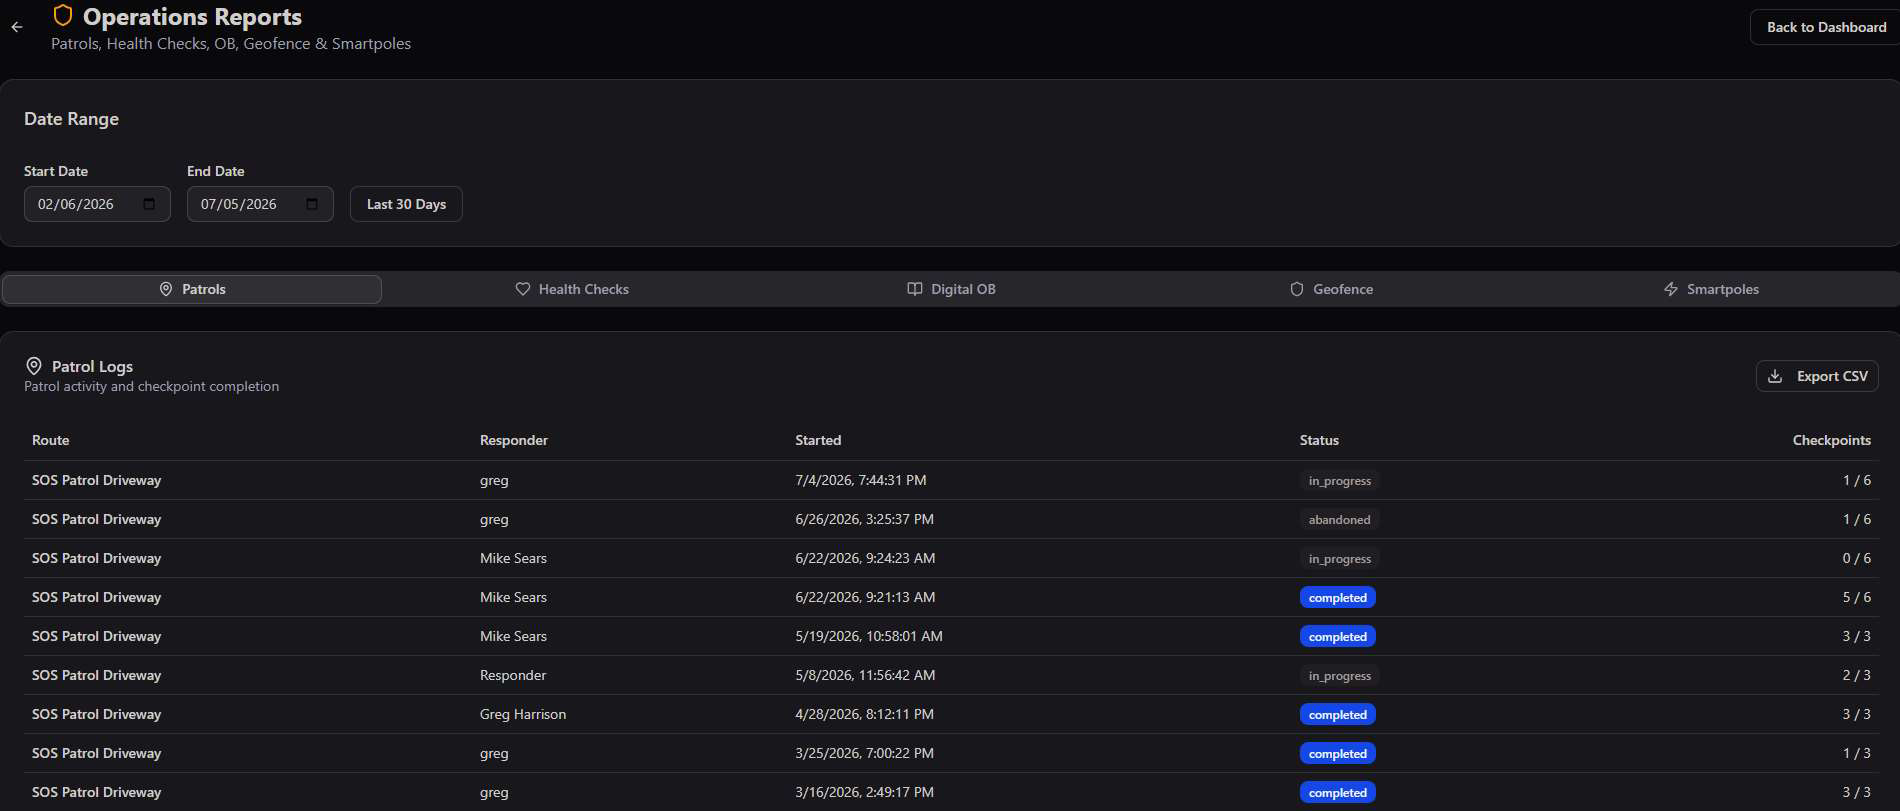Image resolution: width=1900 pixels, height=811 pixels.
Task: Click the back arrow icon
Action: pyautogui.click(x=17, y=27)
